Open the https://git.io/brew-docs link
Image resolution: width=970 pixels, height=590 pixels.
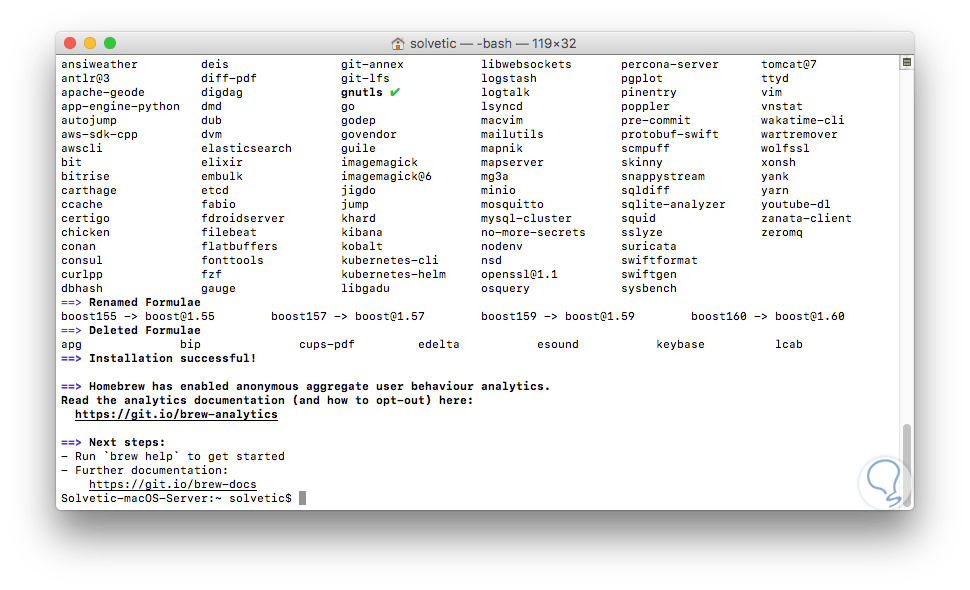coord(173,484)
